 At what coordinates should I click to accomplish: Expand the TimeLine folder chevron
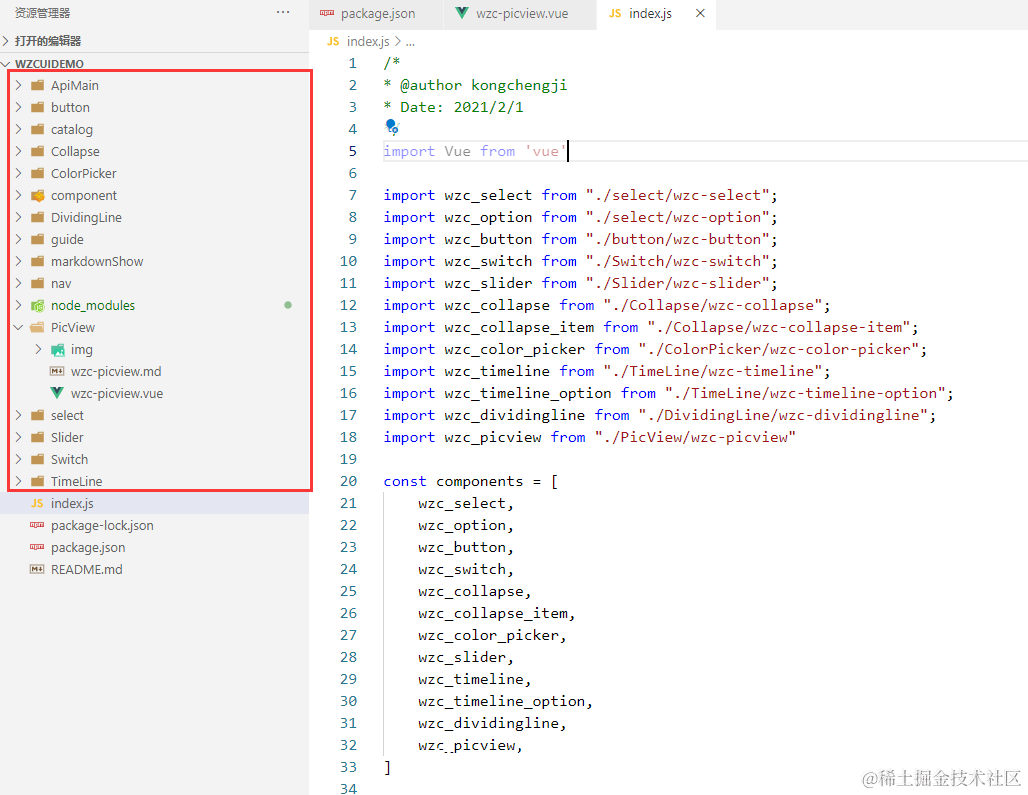click(x=18, y=481)
